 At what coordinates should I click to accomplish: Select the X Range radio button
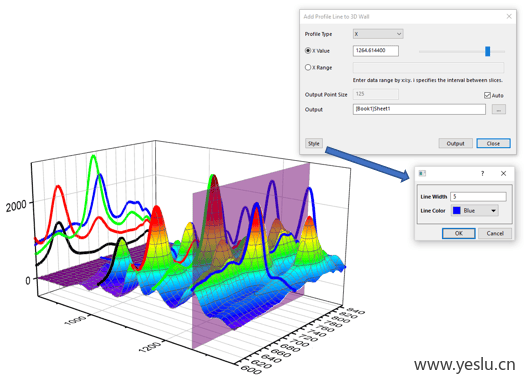(308, 68)
